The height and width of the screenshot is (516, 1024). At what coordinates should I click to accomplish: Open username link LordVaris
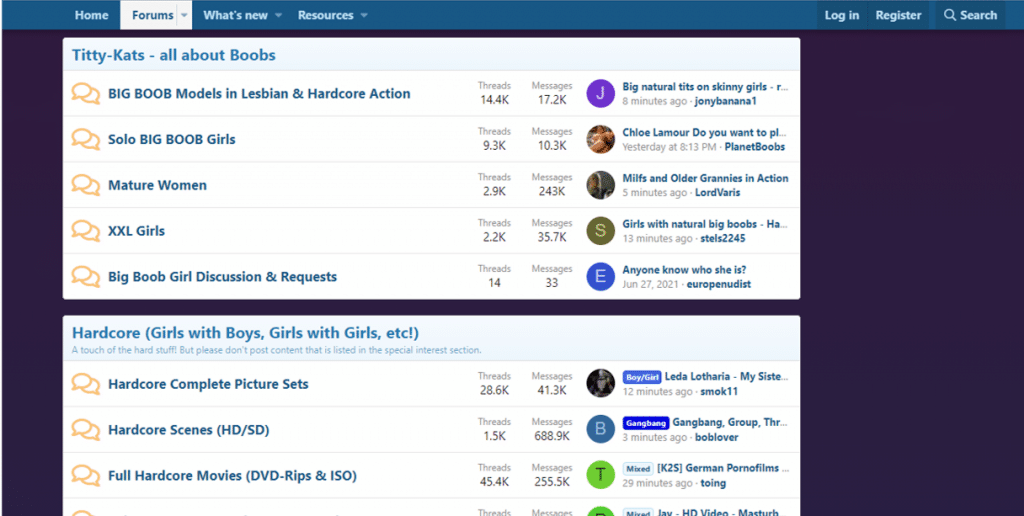tap(717, 193)
